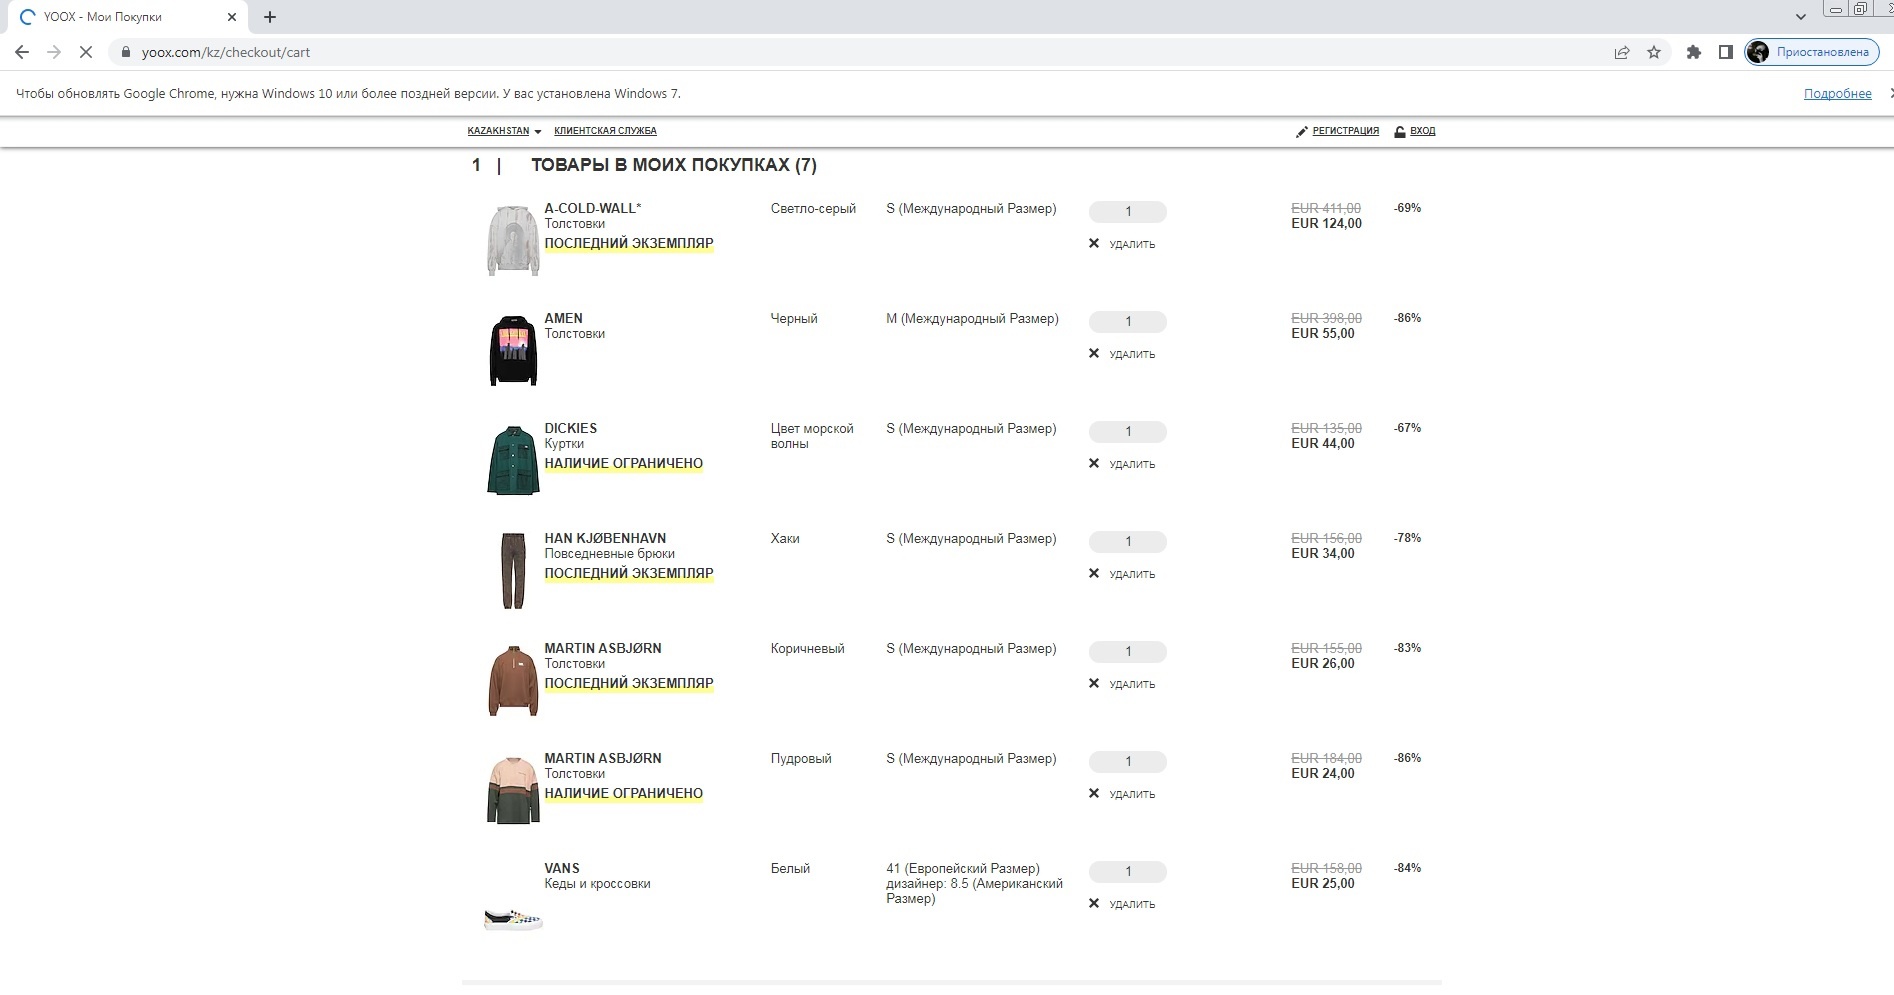Click the DICKIES brand name
The width and height of the screenshot is (1894, 995).
pos(570,428)
